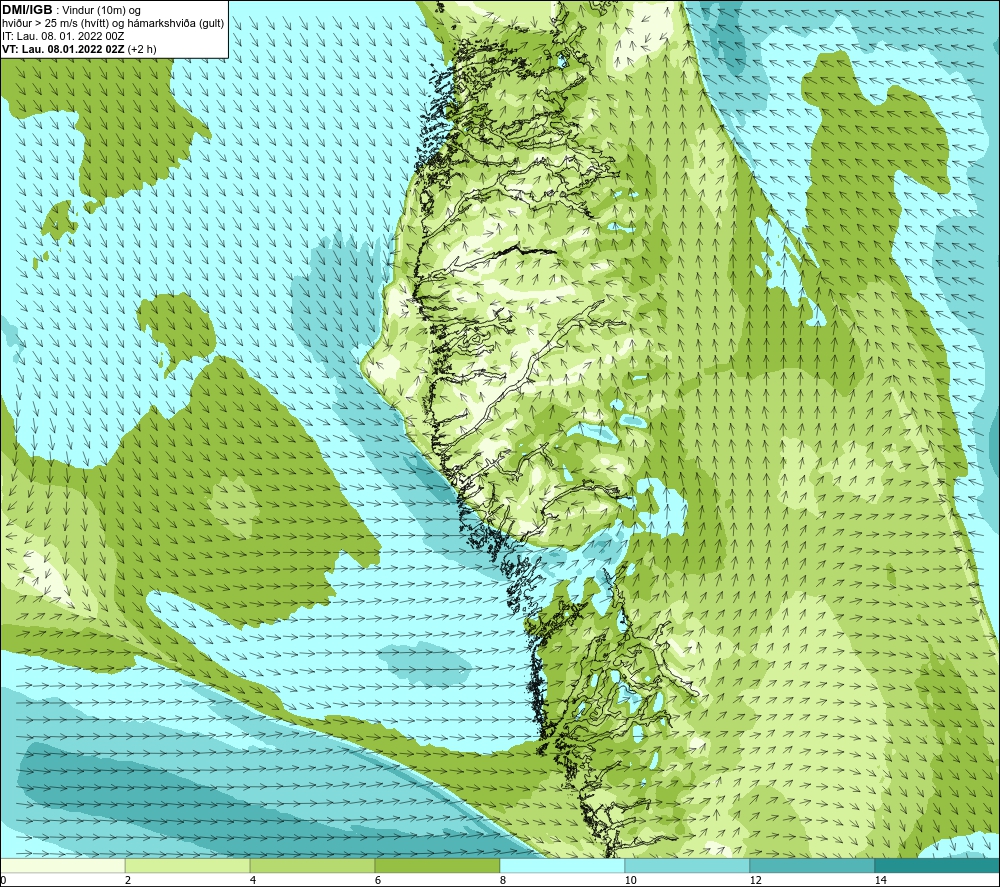Click the dark green 6–8 legend swatch
Image resolution: width=1000 pixels, height=887 pixels.
tap(438, 865)
